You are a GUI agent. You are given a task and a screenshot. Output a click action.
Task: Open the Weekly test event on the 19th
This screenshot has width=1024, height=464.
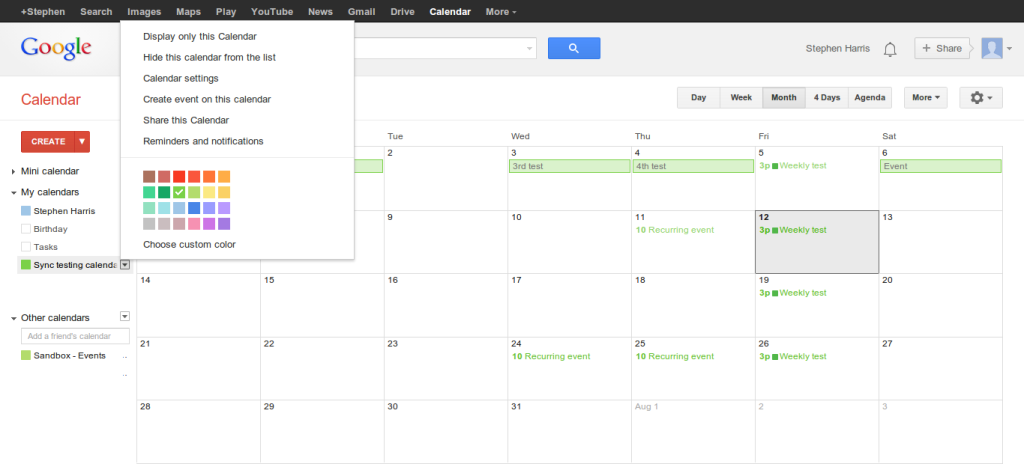[x=793, y=293]
